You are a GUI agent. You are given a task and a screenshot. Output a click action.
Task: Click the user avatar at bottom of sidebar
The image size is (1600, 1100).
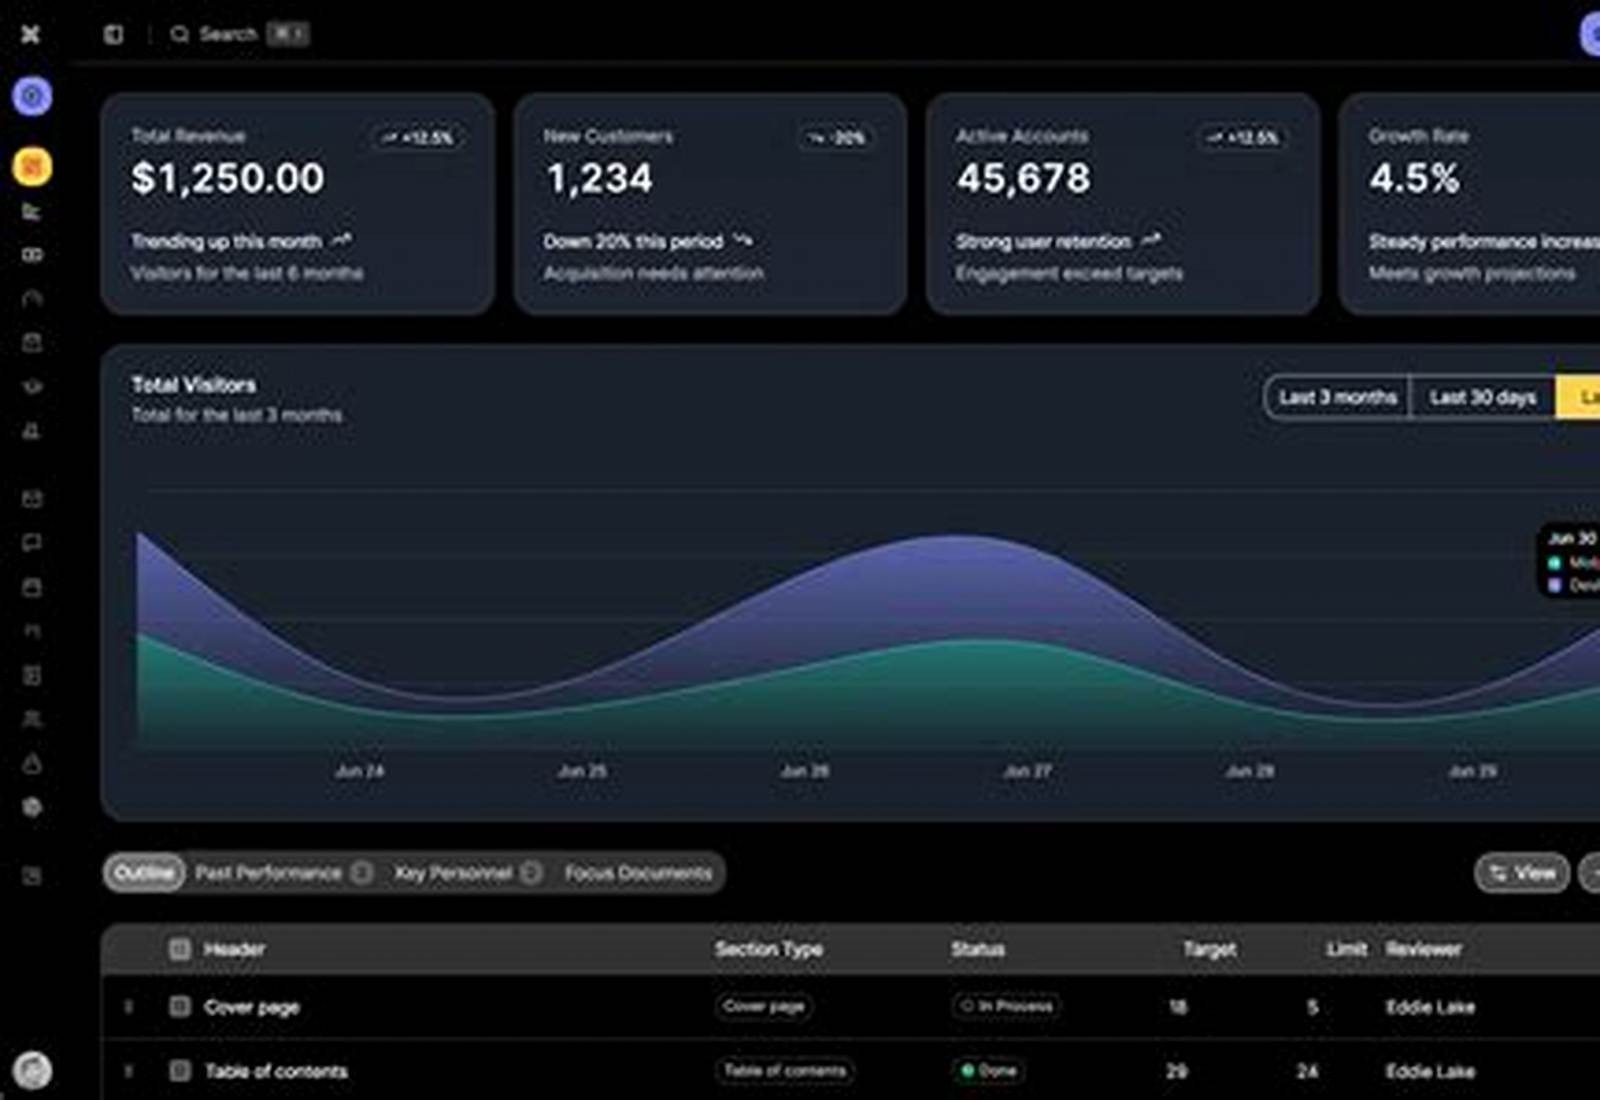pos(33,1070)
